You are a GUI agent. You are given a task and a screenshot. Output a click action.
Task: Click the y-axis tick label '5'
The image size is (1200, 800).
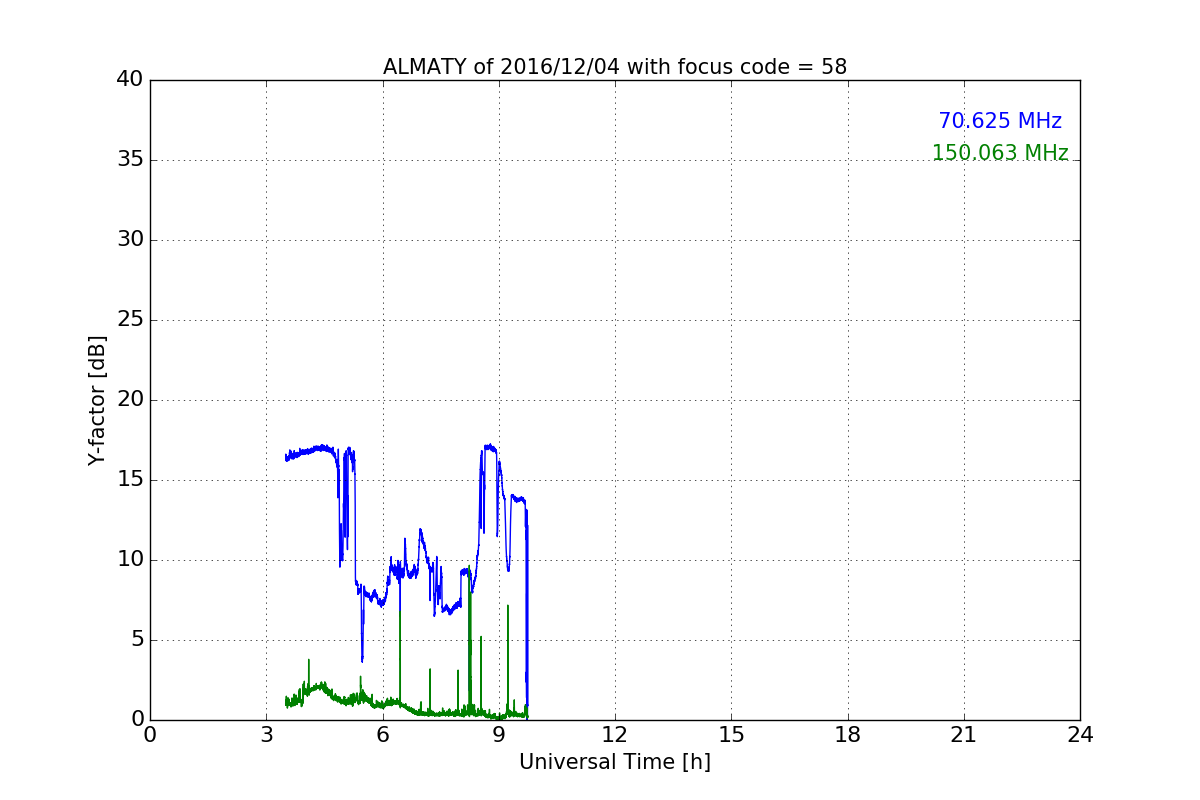[137, 640]
